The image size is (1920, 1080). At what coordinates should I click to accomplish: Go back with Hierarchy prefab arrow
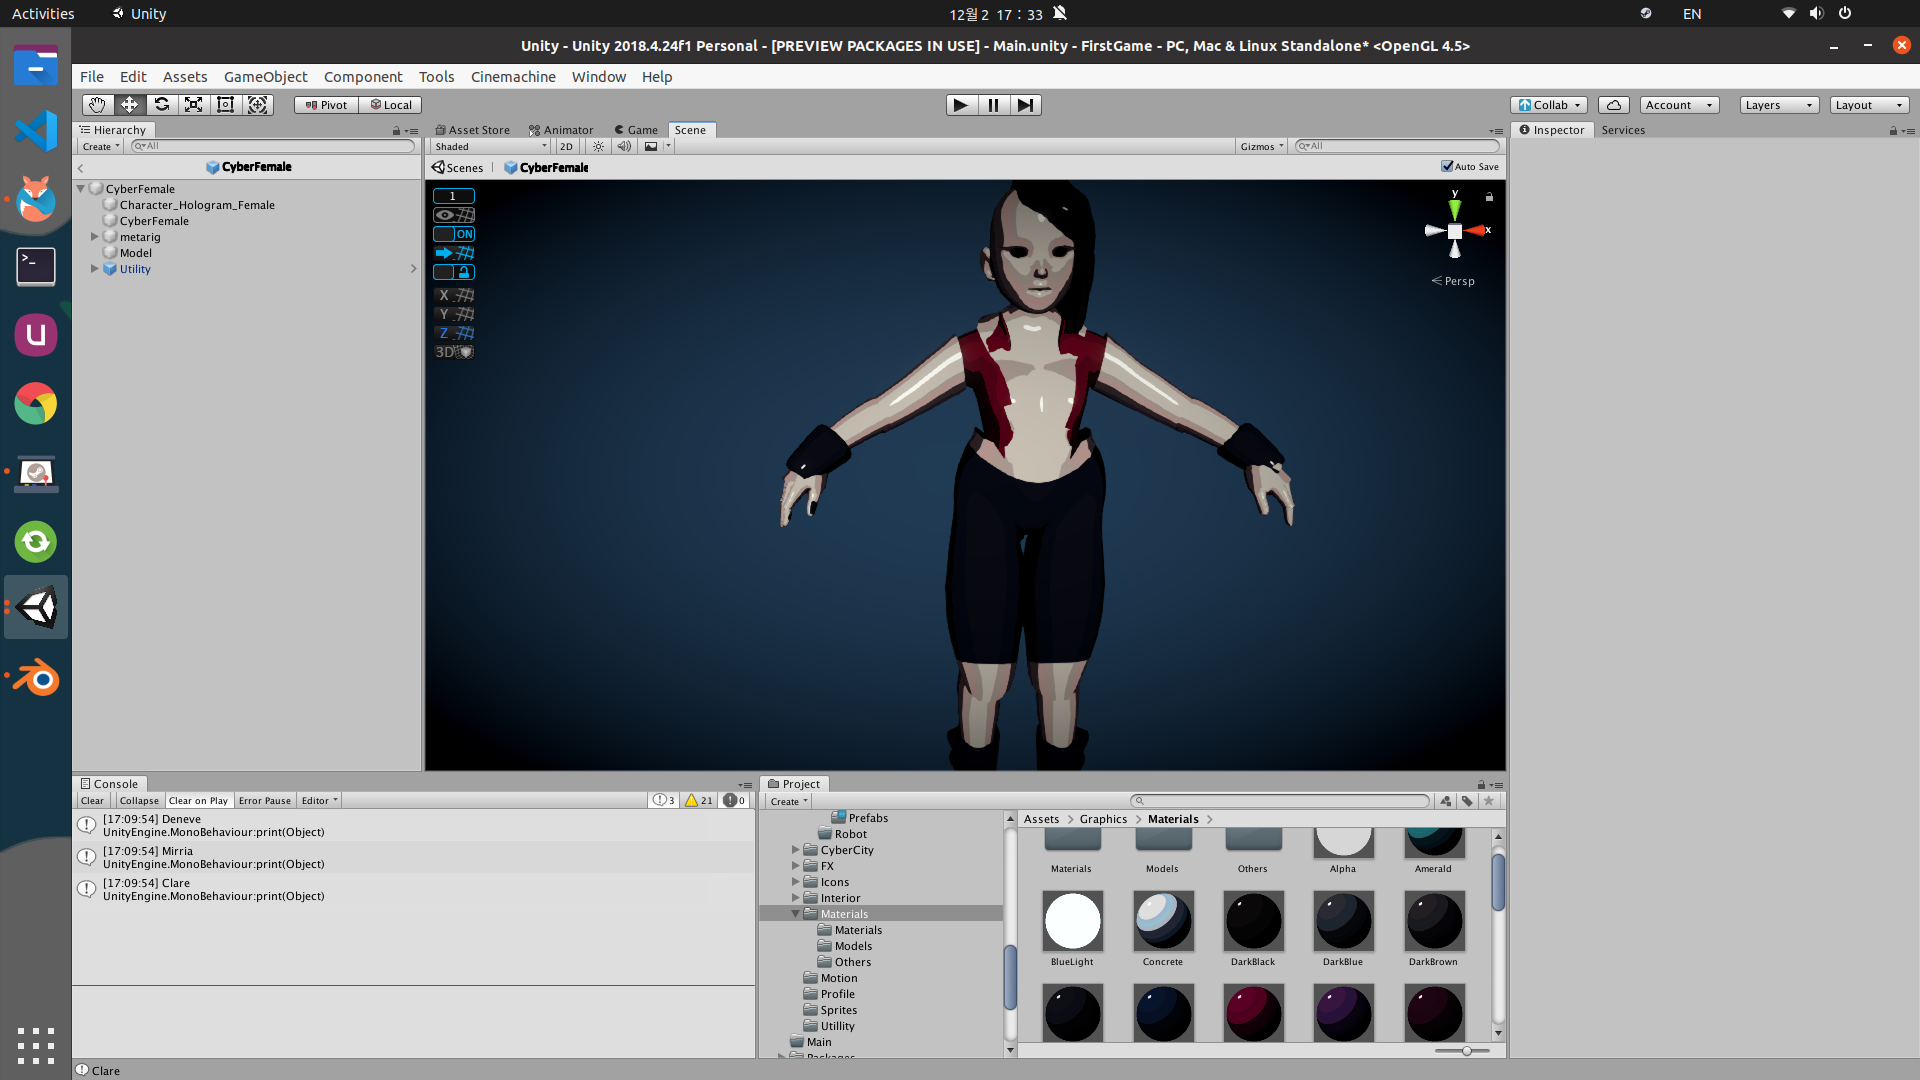(x=81, y=168)
